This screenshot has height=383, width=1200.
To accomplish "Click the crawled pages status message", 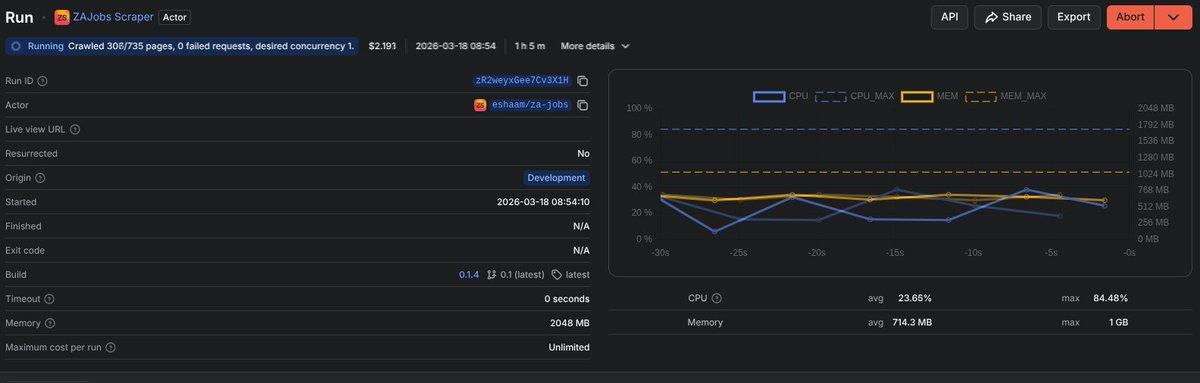I will point(211,46).
